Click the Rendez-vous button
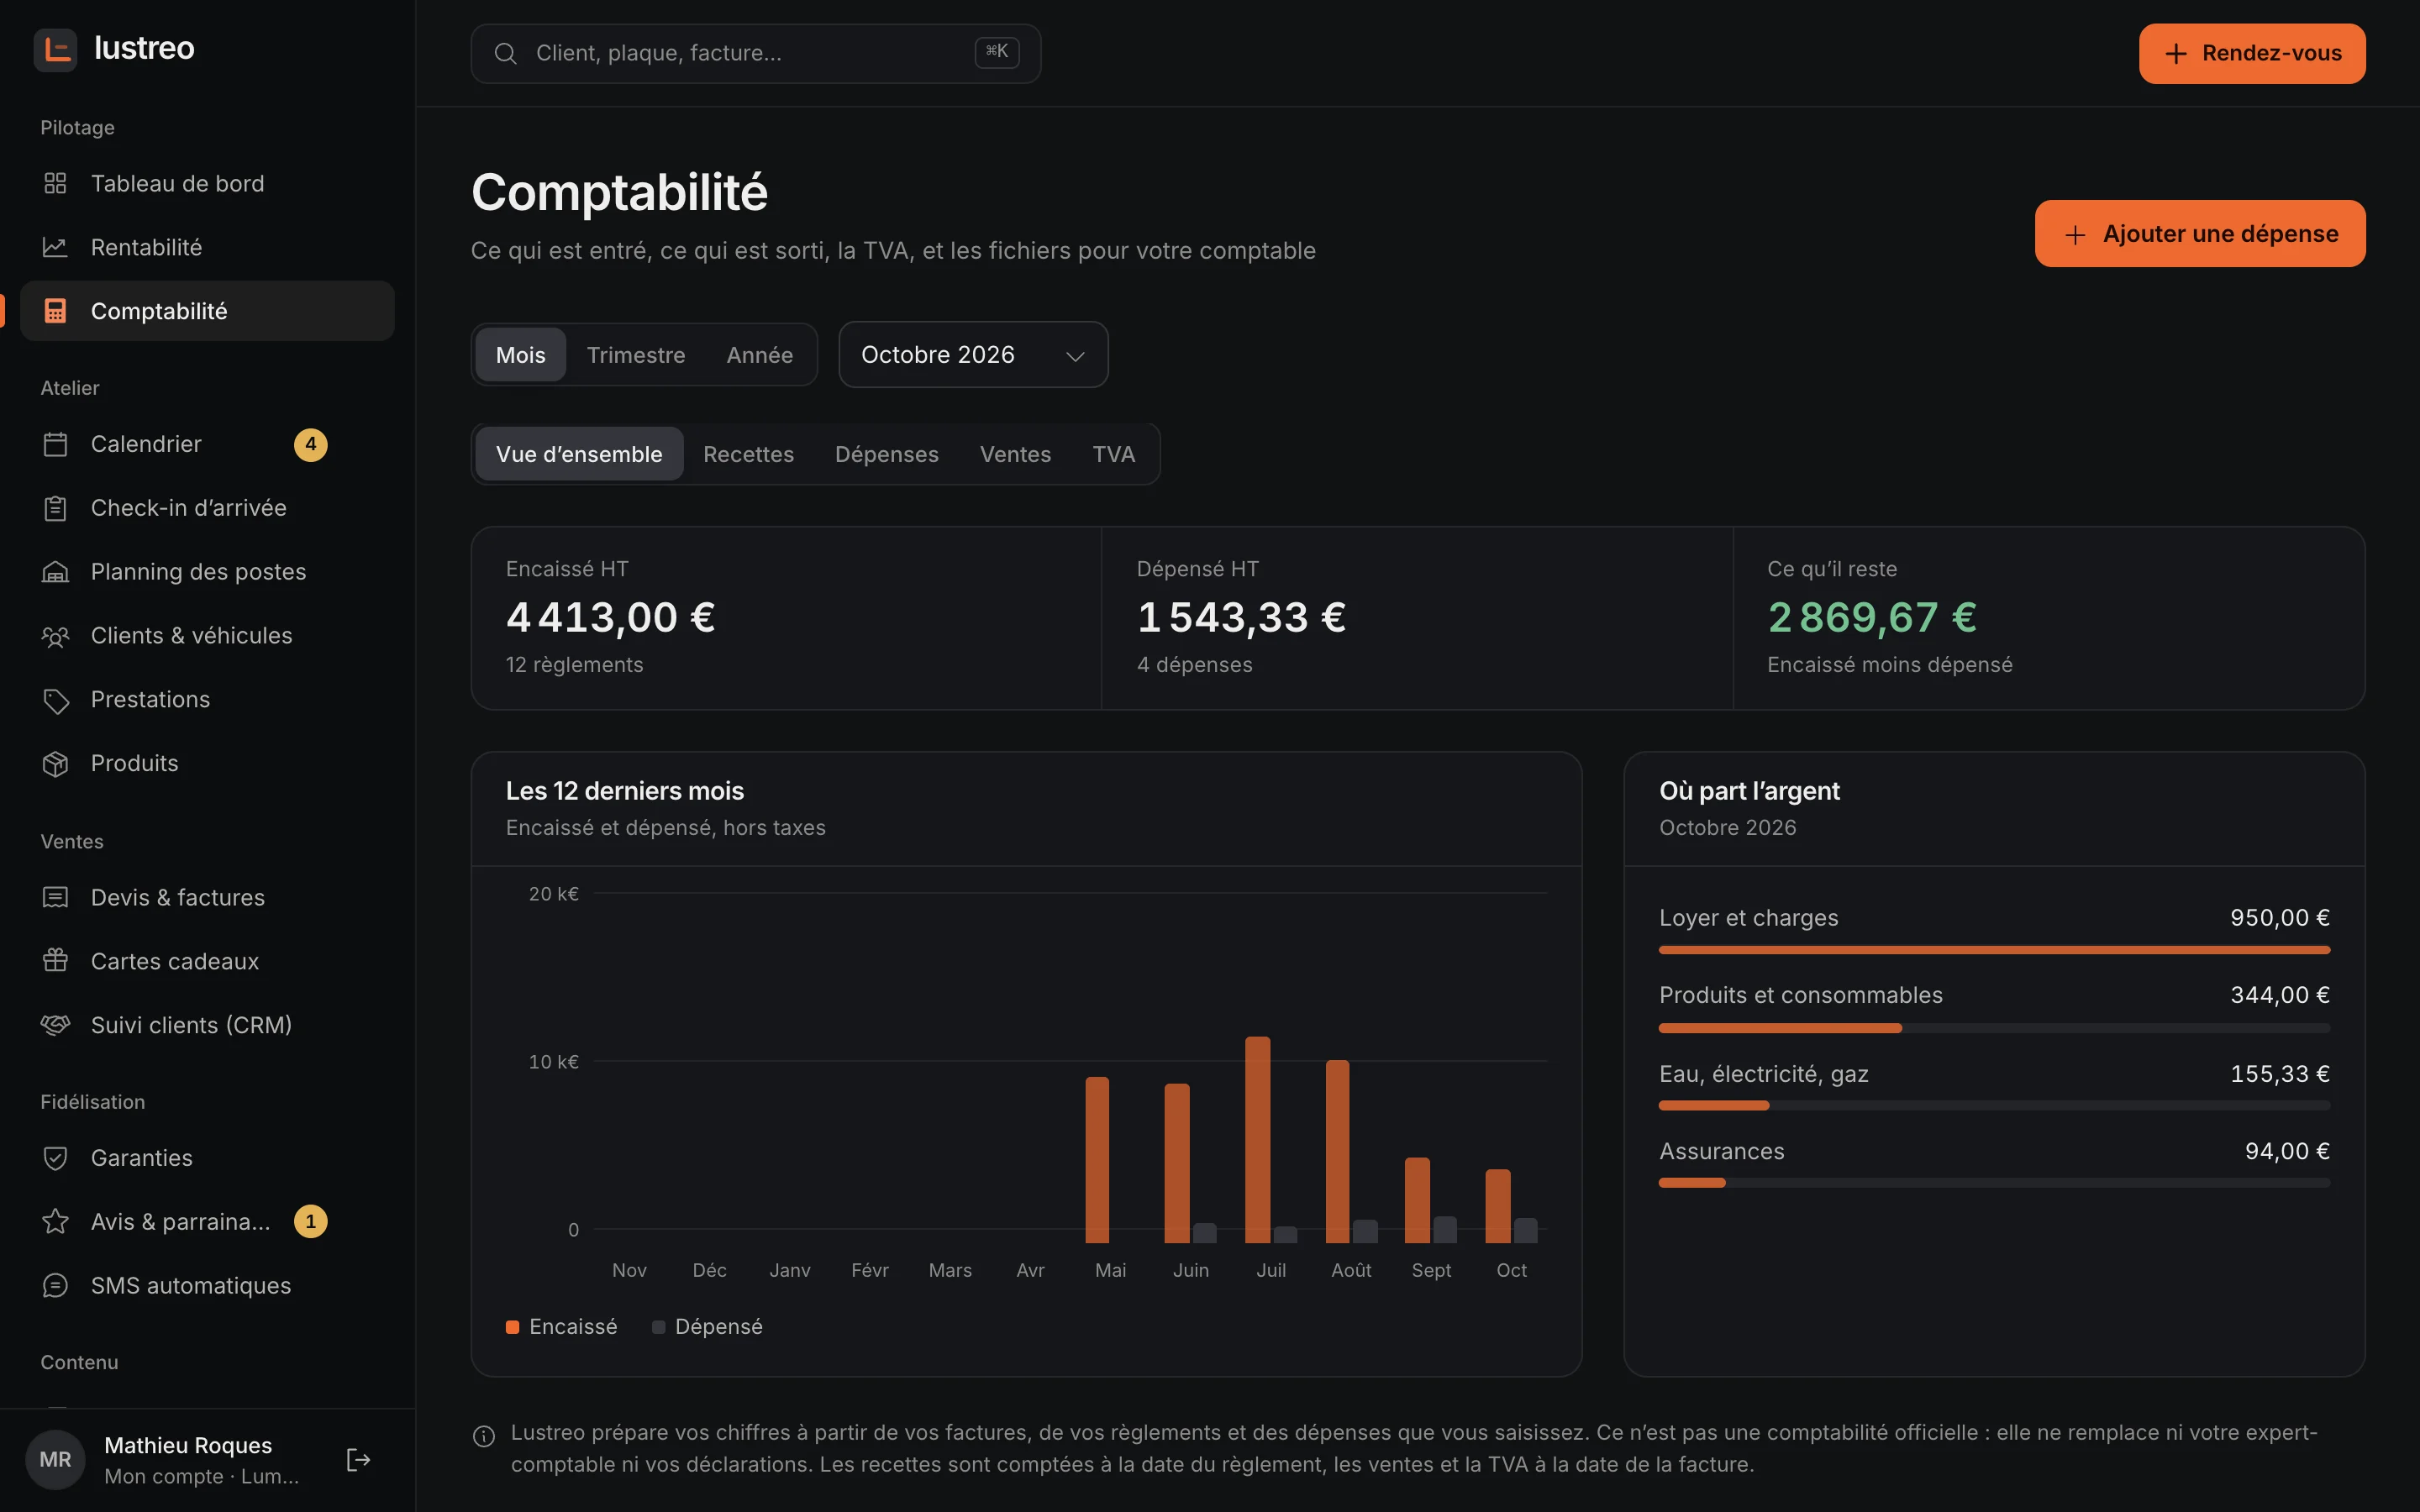This screenshot has width=2420, height=1512. pos(2252,54)
